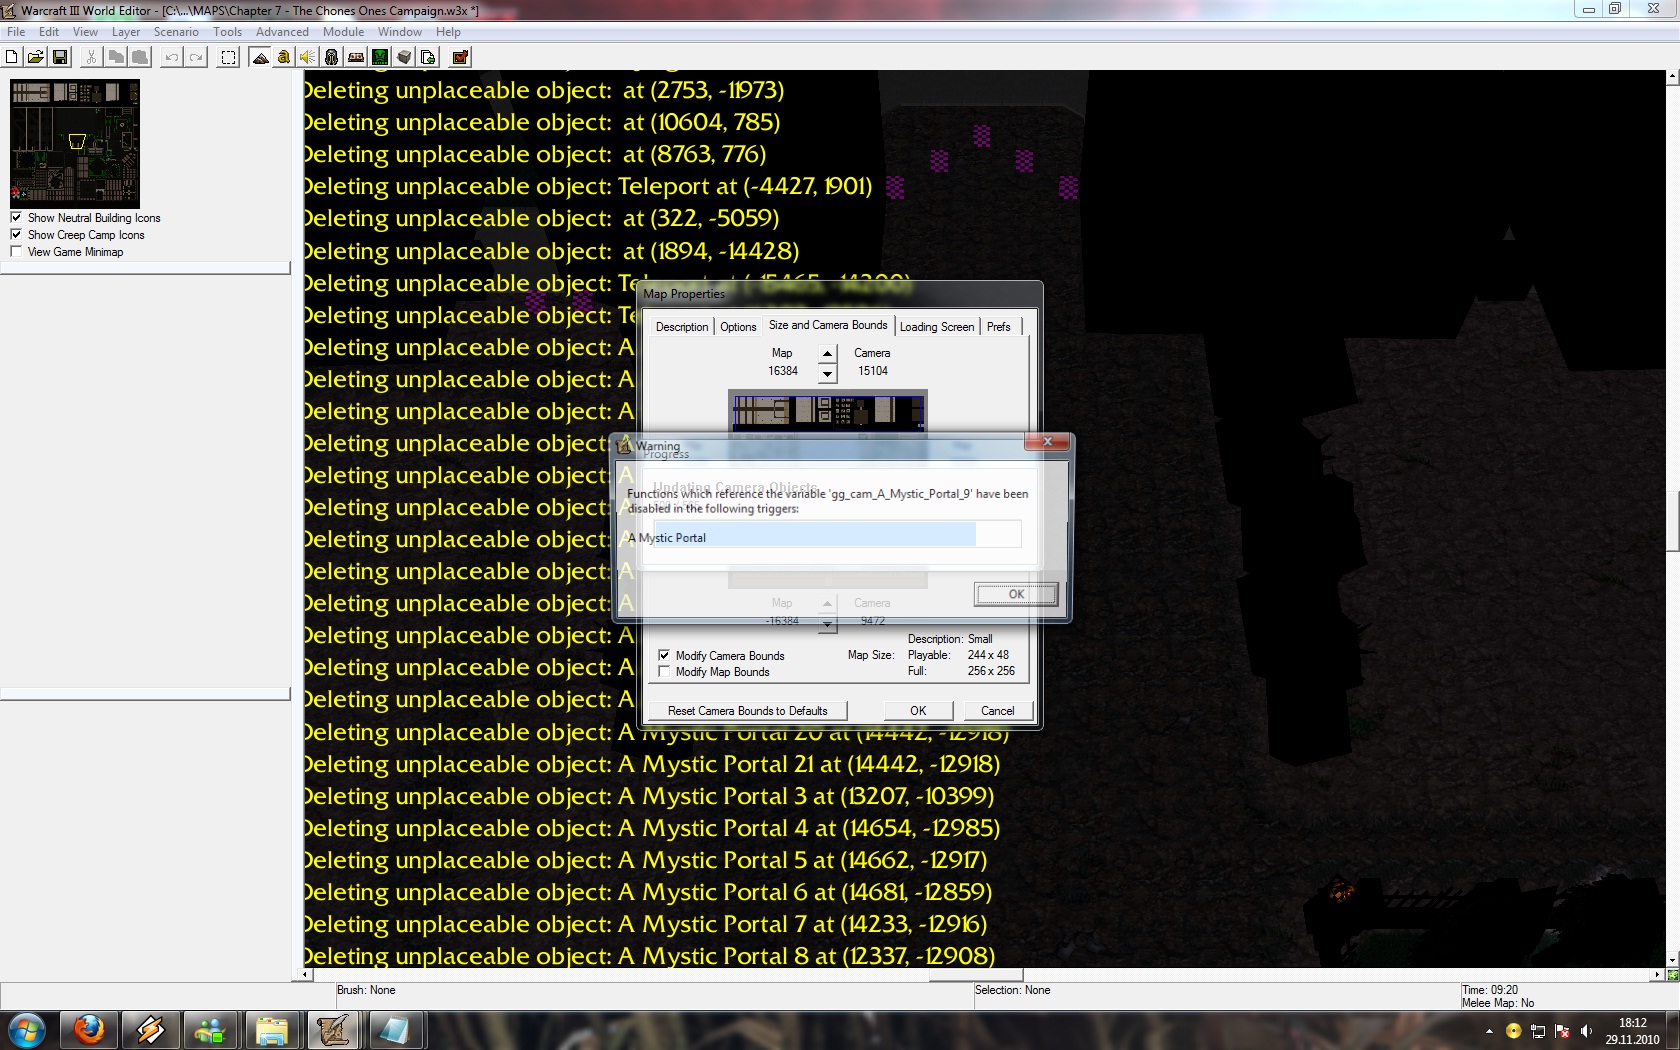Click the Copy toolbar icon
Viewport: 1680px width, 1050px height.
(116, 57)
